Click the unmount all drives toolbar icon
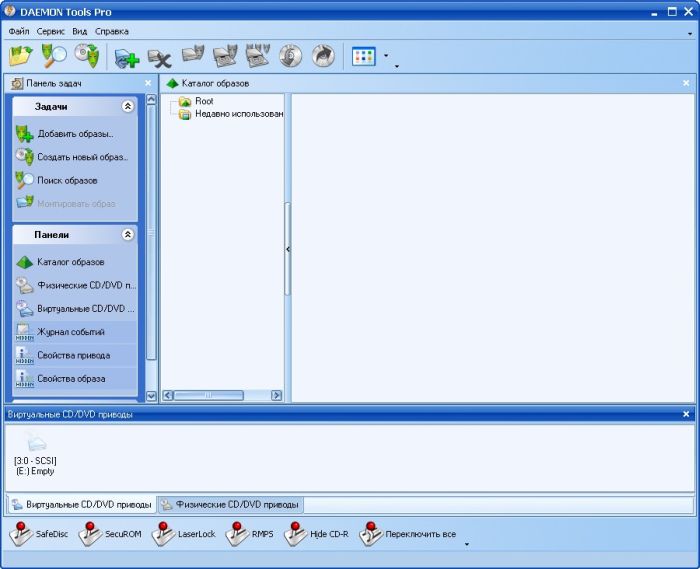Image resolution: width=700 pixels, height=569 pixels. point(258,56)
